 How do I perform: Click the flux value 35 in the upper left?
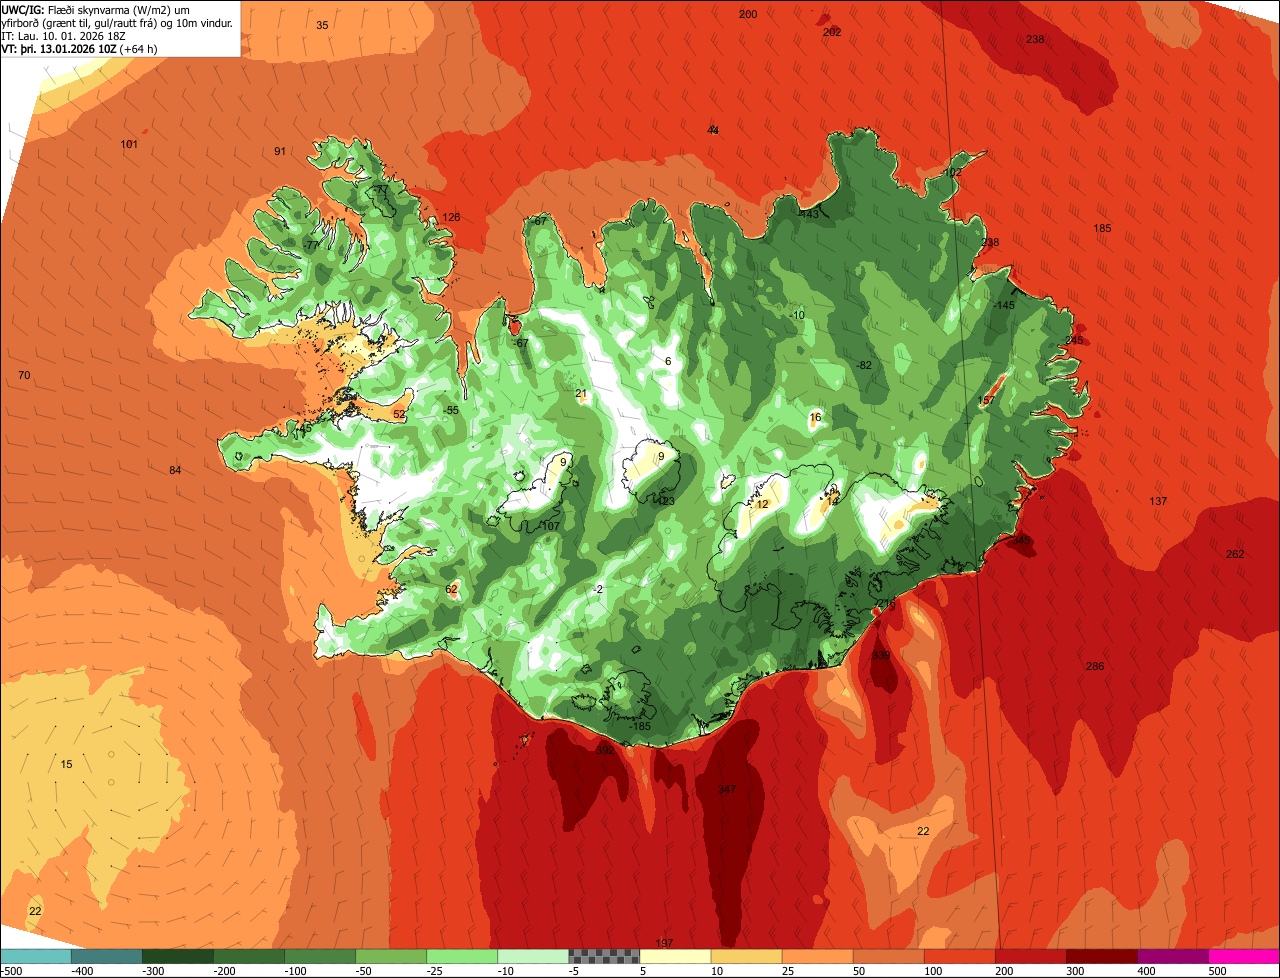322,25
